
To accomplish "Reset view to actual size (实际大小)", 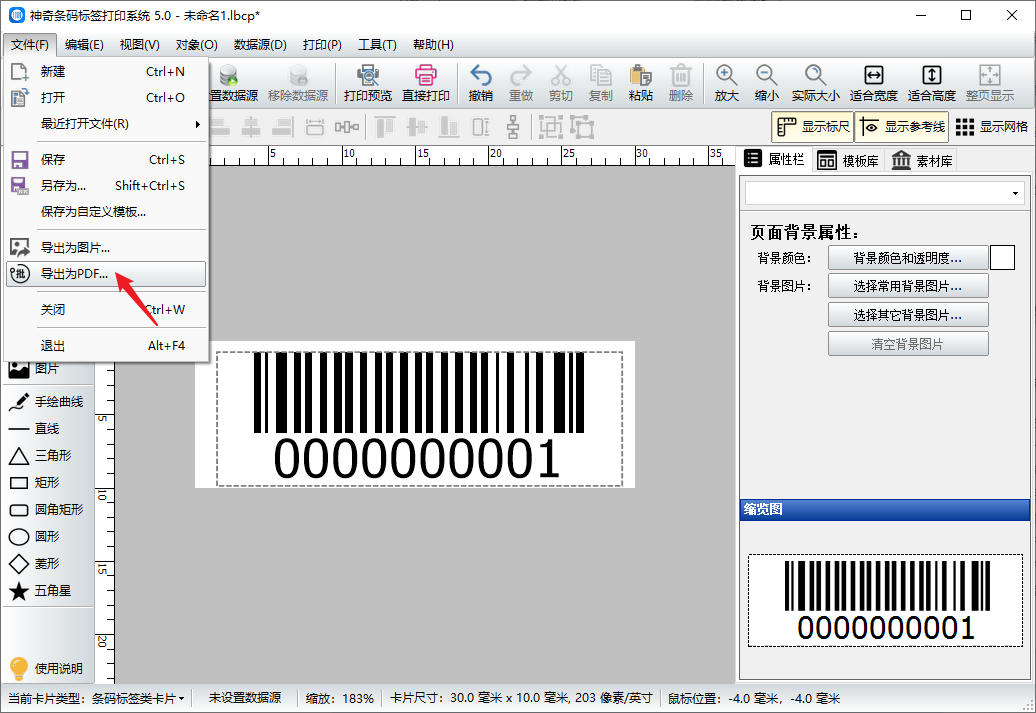I will point(815,83).
